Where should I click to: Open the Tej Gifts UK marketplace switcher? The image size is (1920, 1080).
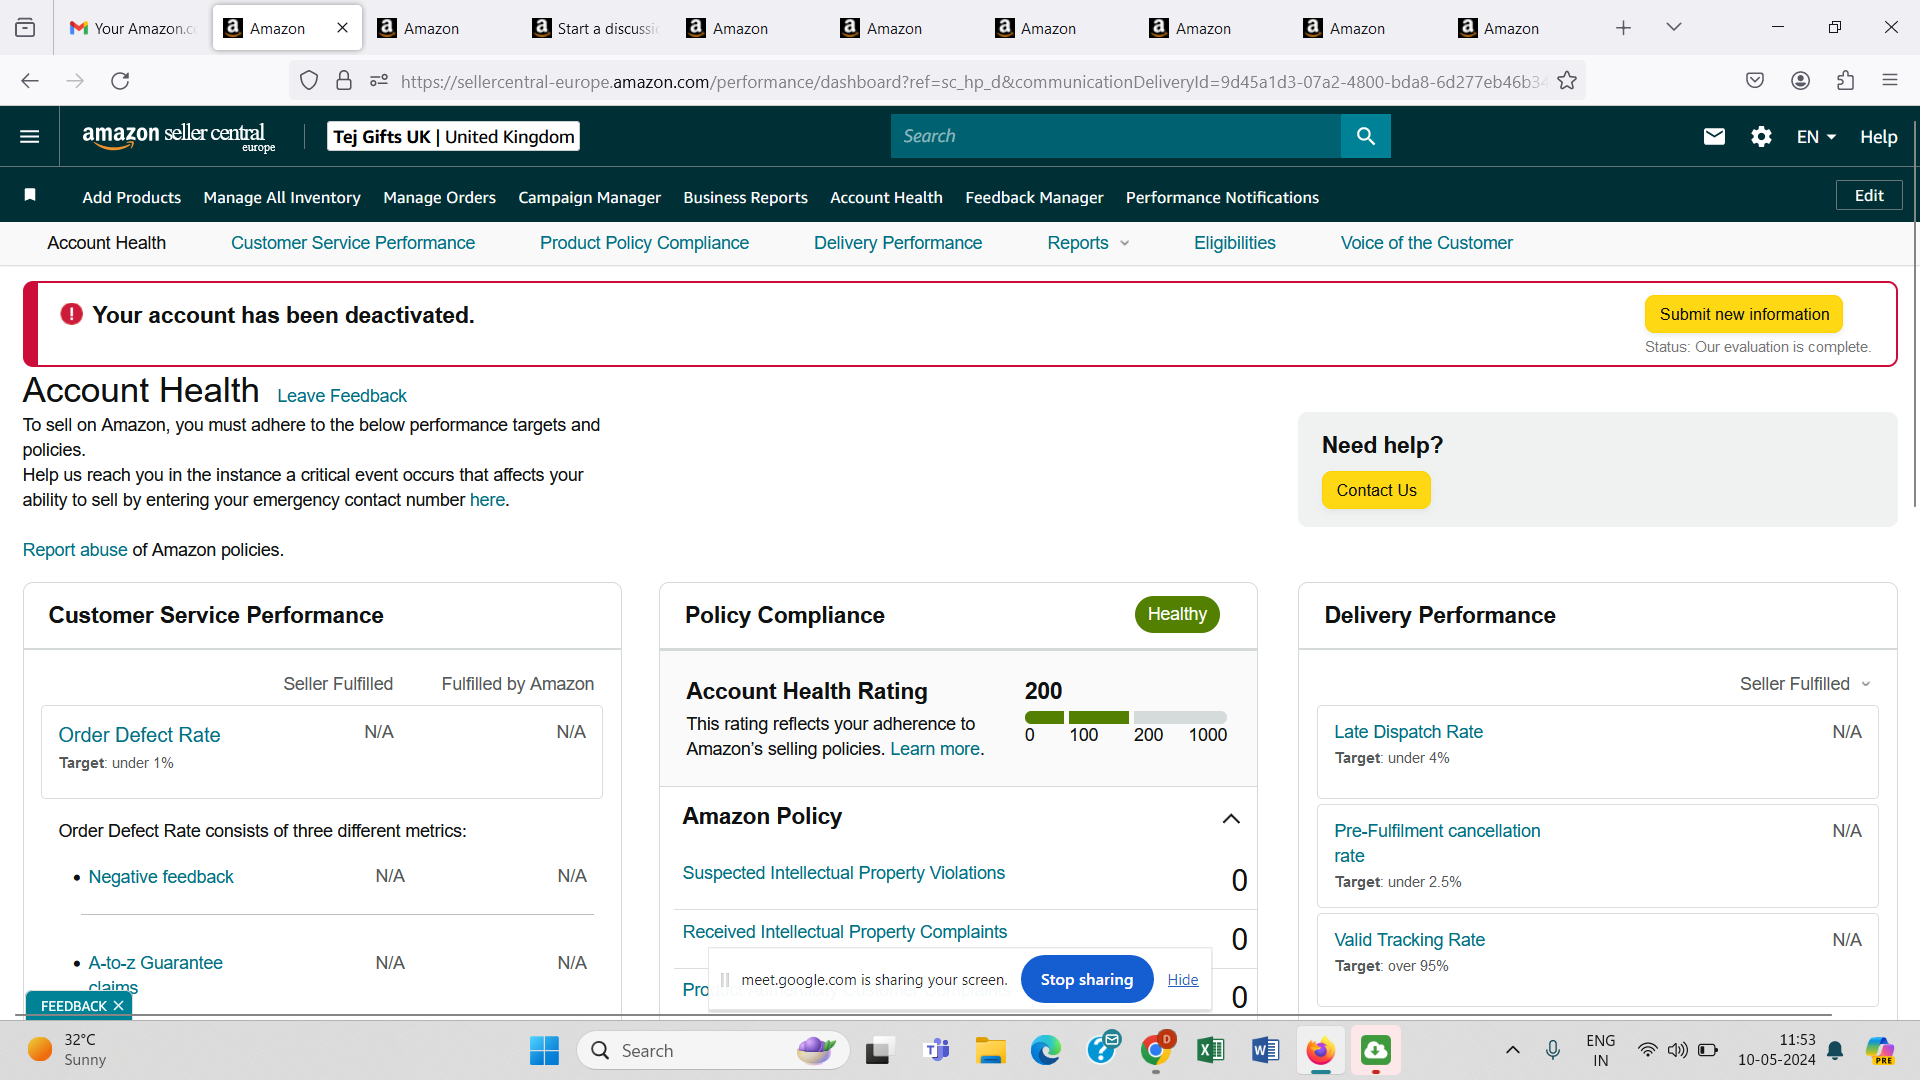[454, 137]
